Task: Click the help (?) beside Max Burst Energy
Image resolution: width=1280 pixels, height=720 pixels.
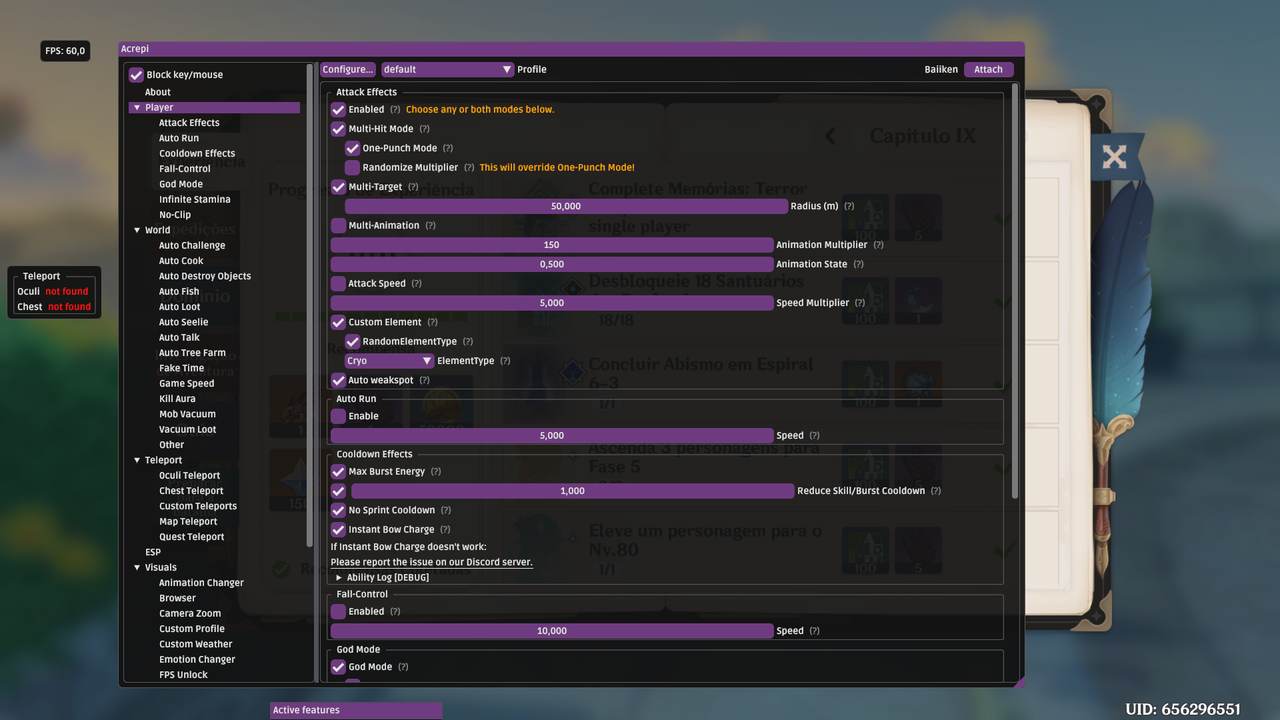Action: [436, 471]
